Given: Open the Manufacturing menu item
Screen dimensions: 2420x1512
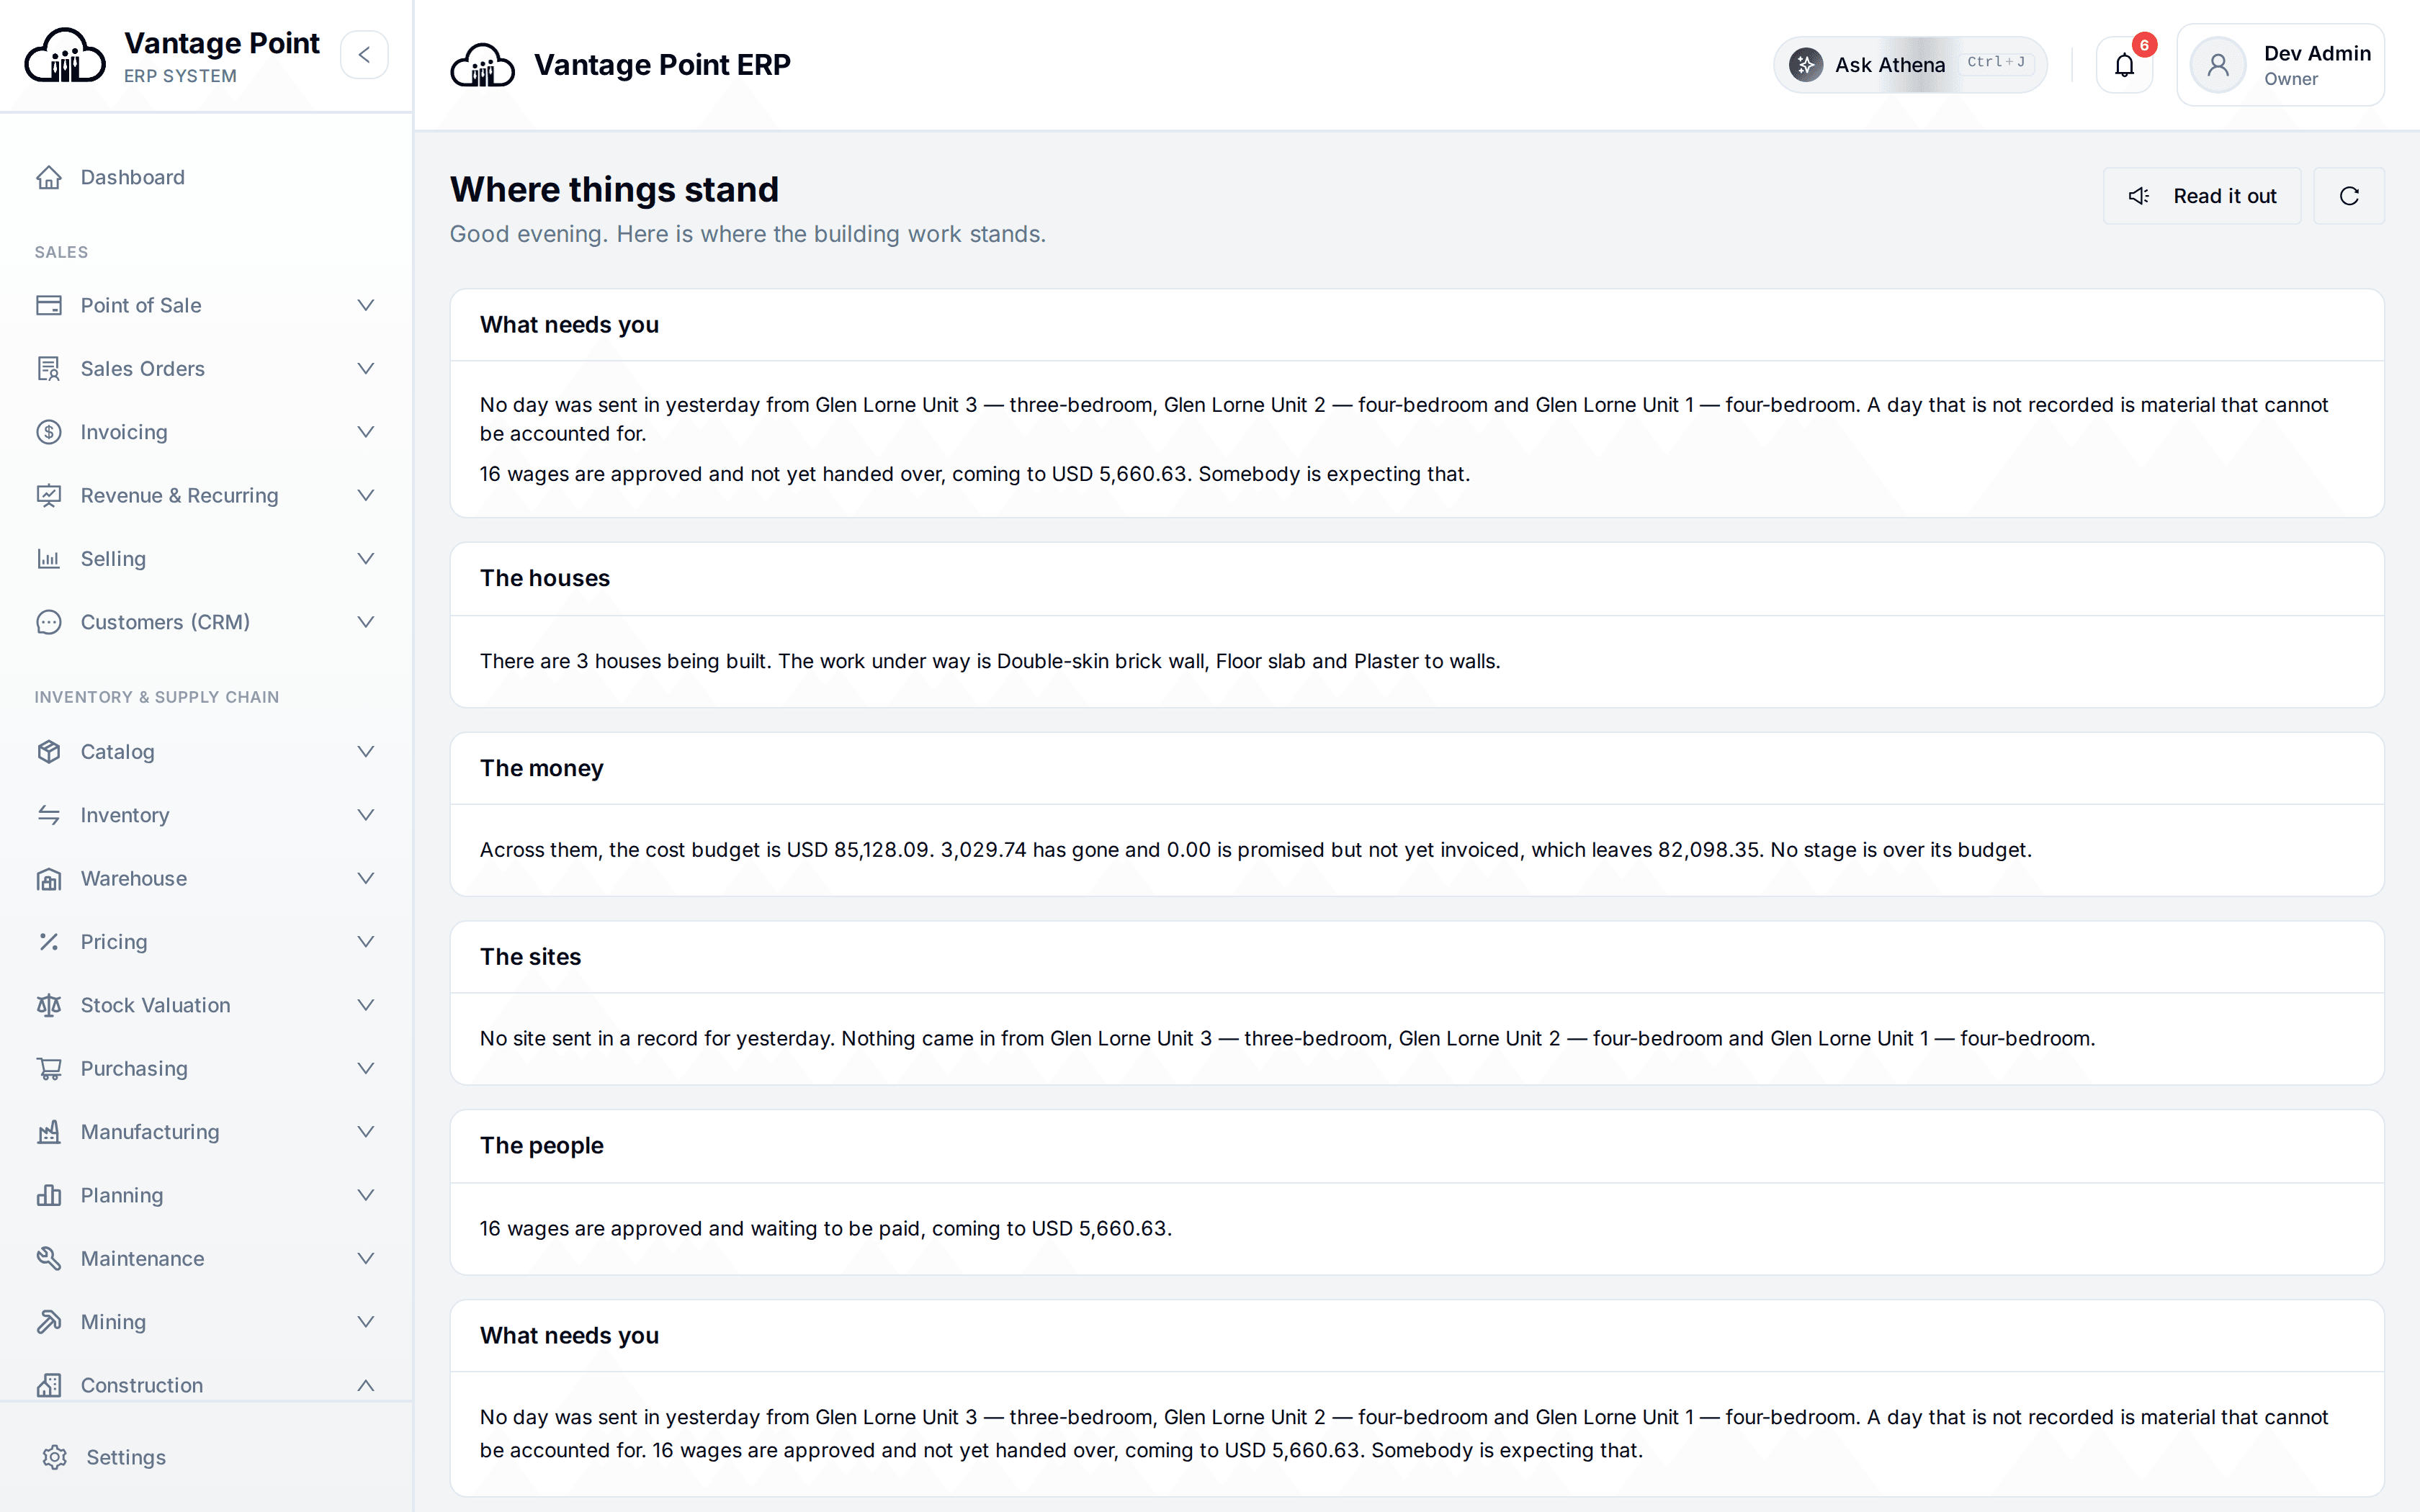Looking at the screenshot, I should click(x=206, y=1132).
